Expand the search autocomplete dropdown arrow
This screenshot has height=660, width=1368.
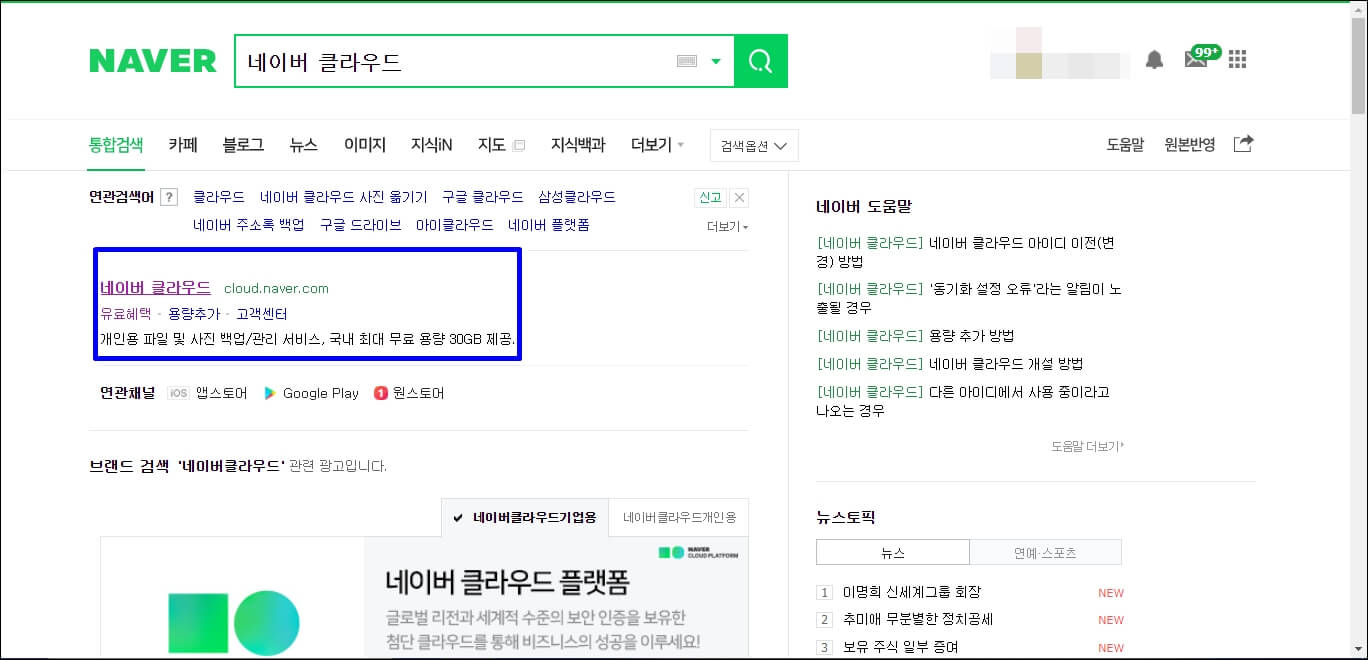[x=716, y=61]
